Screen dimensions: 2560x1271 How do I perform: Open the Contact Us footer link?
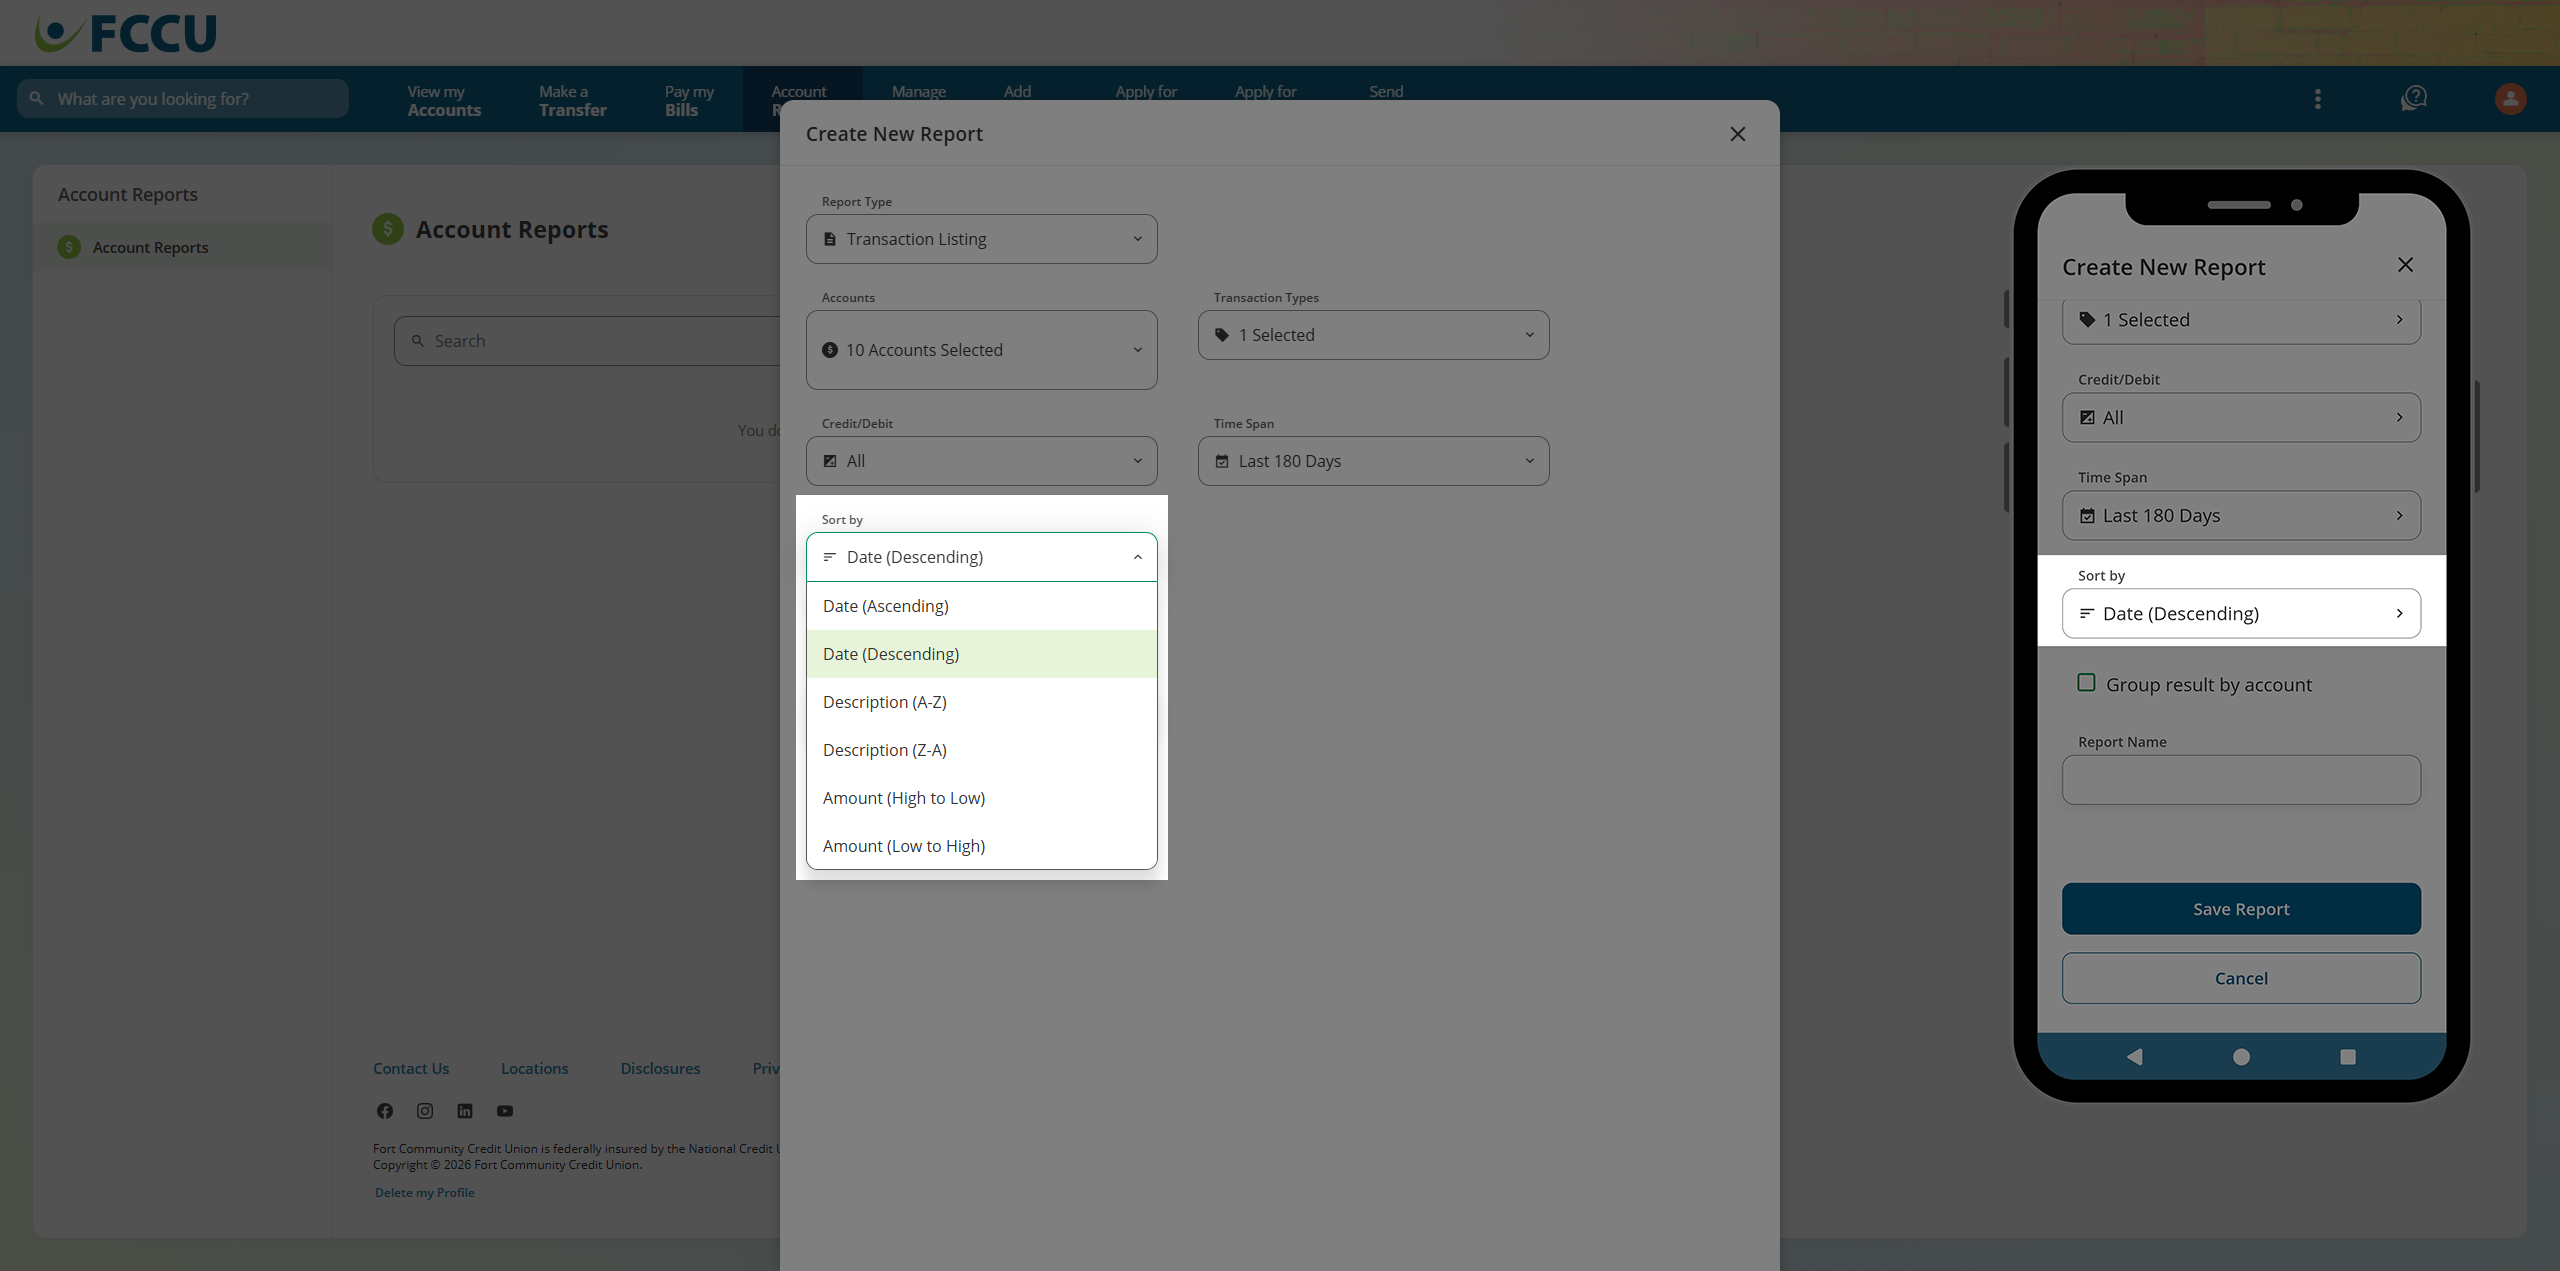click(x=411, y=1068)
